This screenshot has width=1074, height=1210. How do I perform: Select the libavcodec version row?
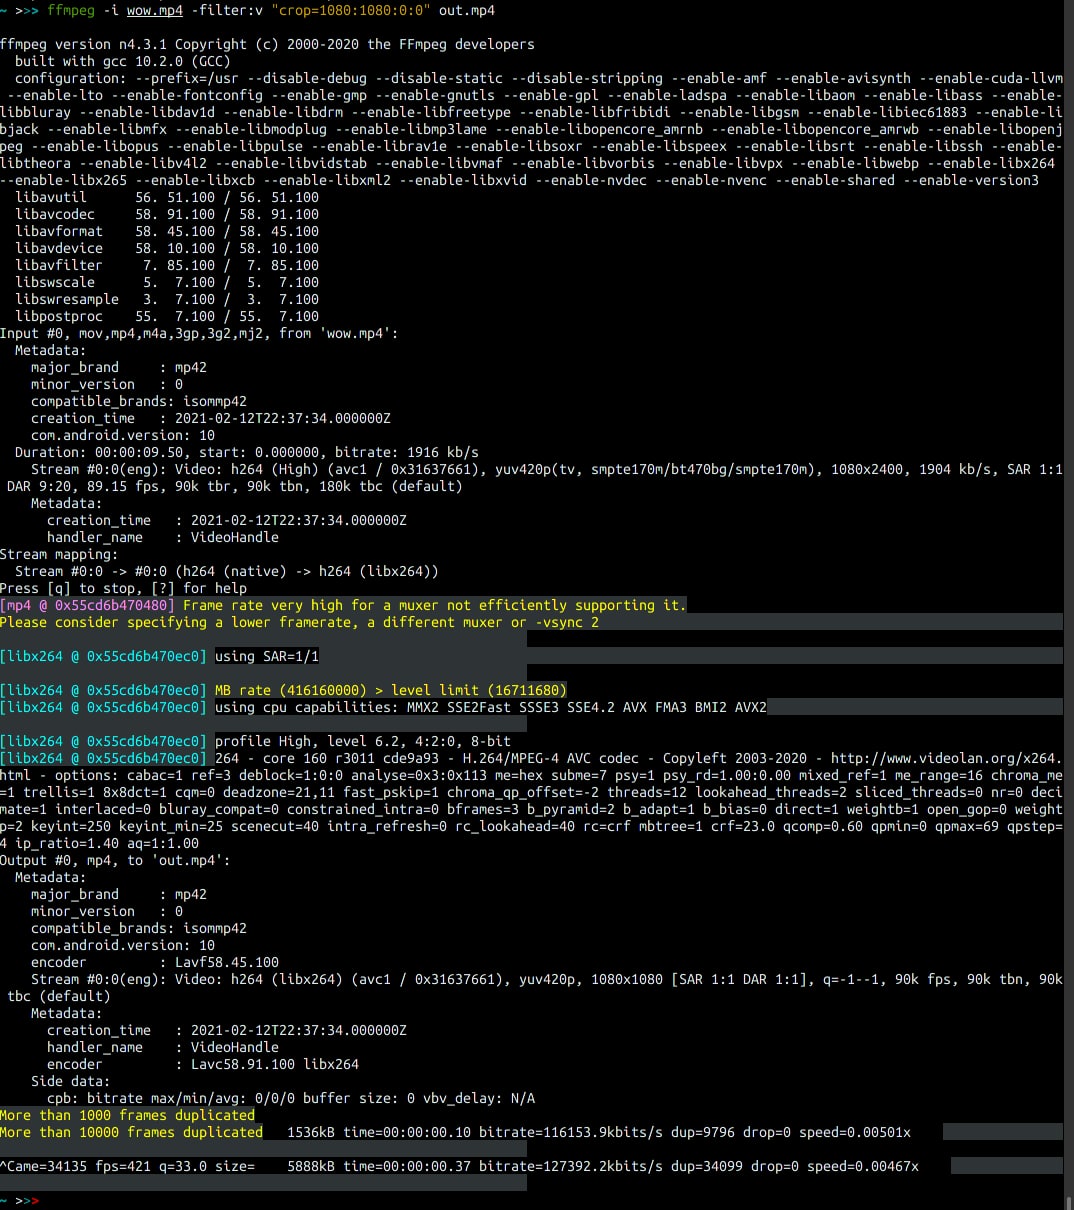[167, 214]
